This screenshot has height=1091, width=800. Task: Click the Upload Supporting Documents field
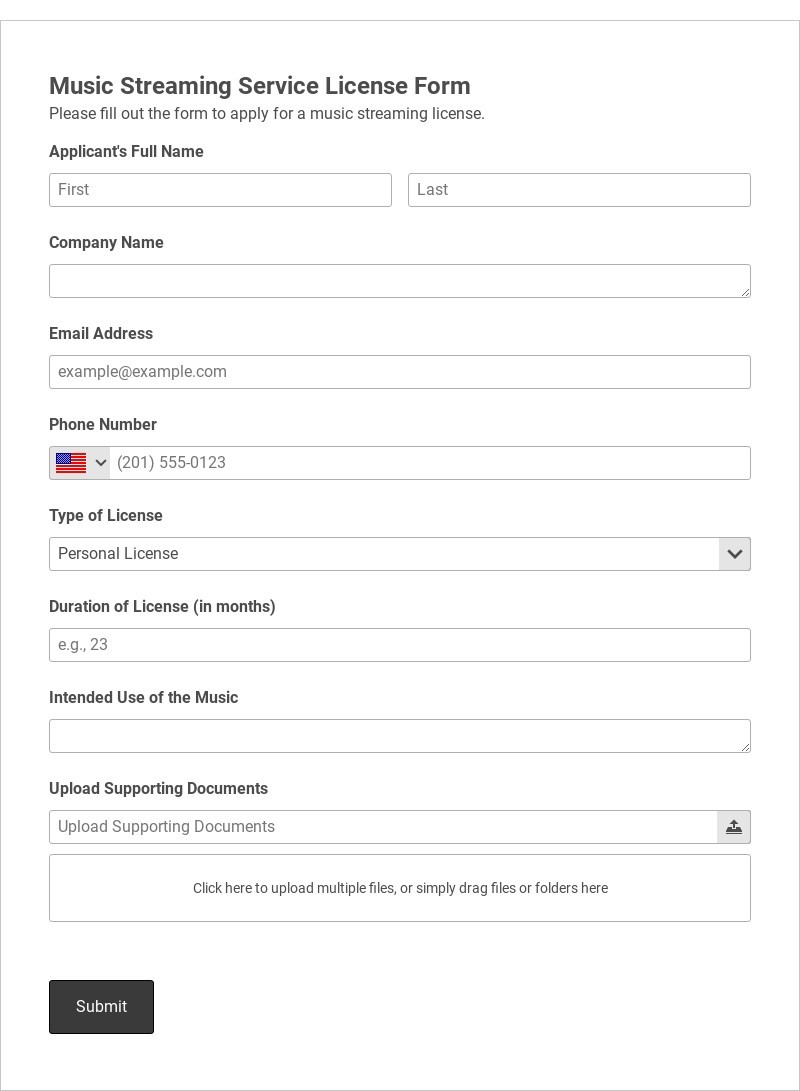(x=383, y=827)
